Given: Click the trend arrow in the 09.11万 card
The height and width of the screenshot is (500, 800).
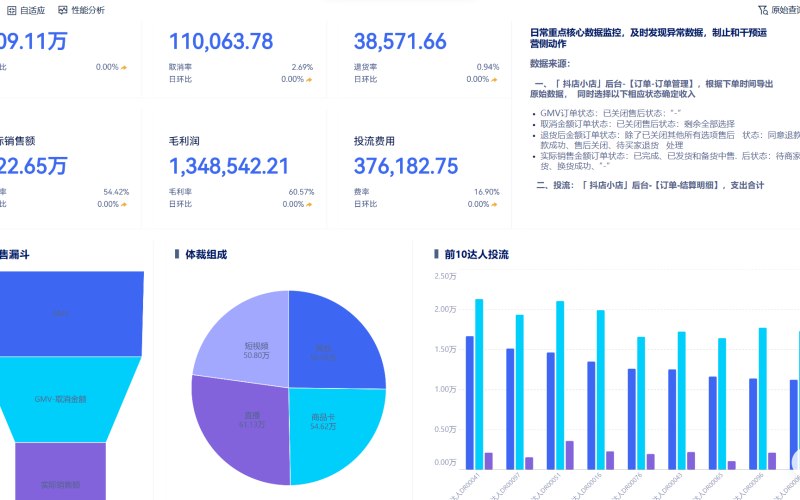Looking at the screenshot, I should [x=124, y=67].
